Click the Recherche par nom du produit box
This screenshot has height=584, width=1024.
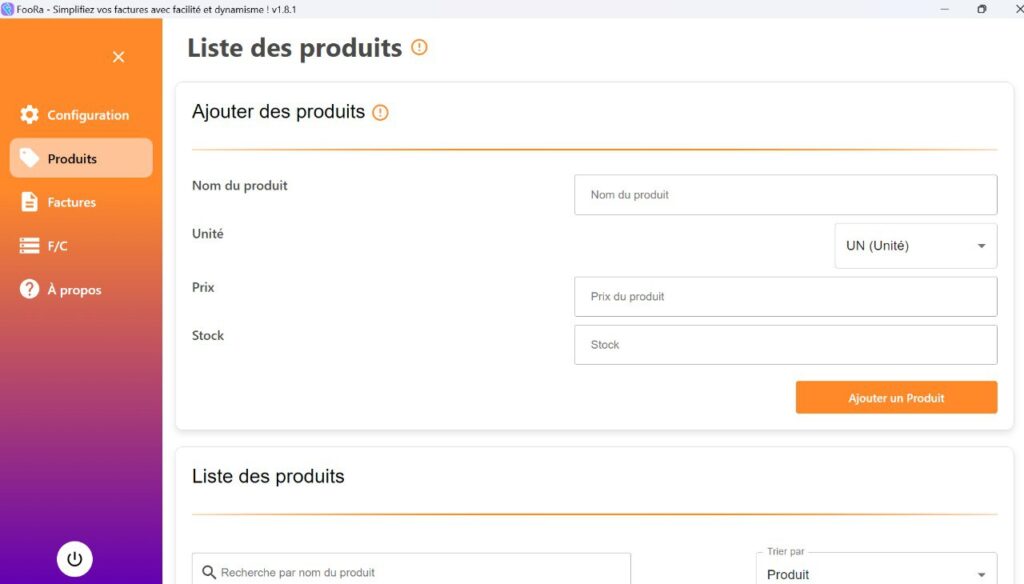(x=411, y=570)
